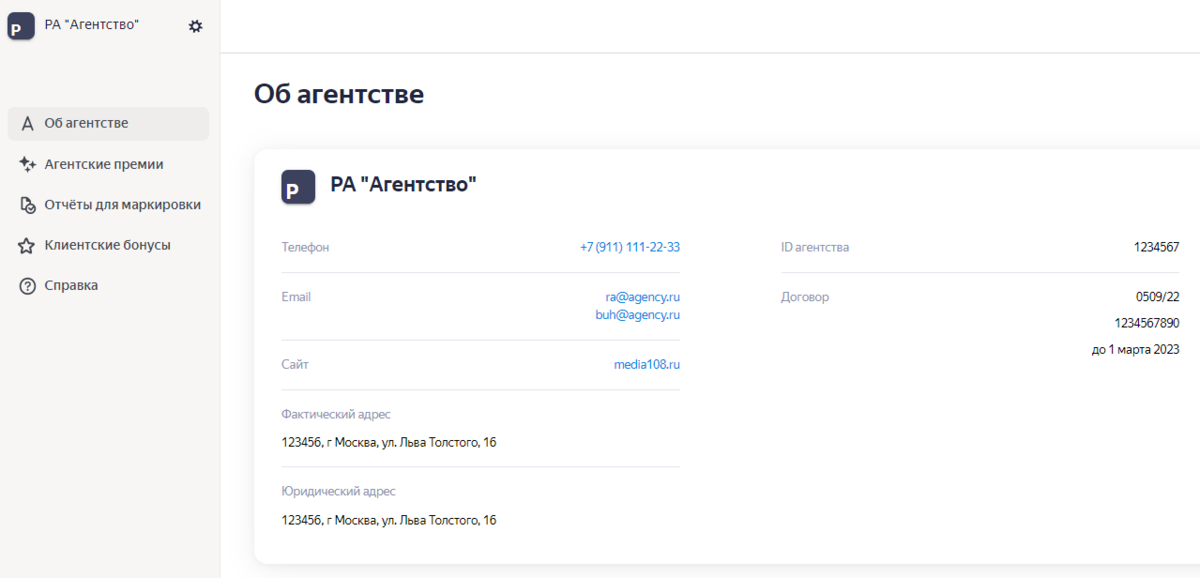Click the "ID агентства" label
1200x578 pixels.
(815, 247)
